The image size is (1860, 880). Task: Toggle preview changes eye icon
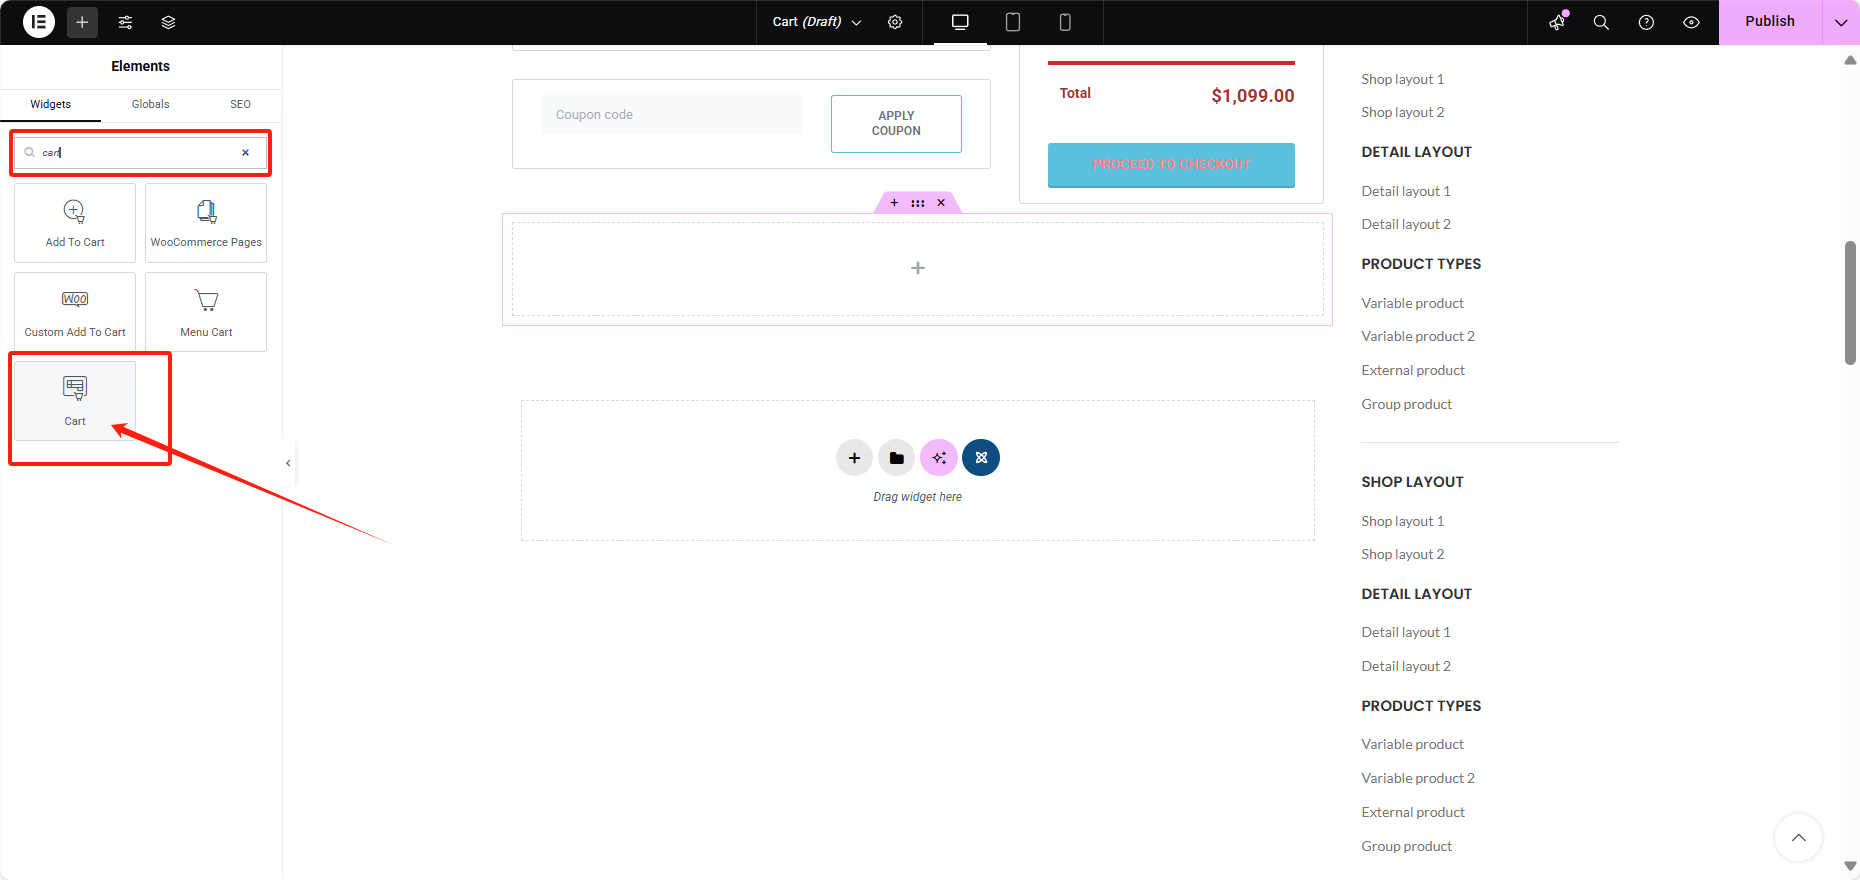point(1691,22)
